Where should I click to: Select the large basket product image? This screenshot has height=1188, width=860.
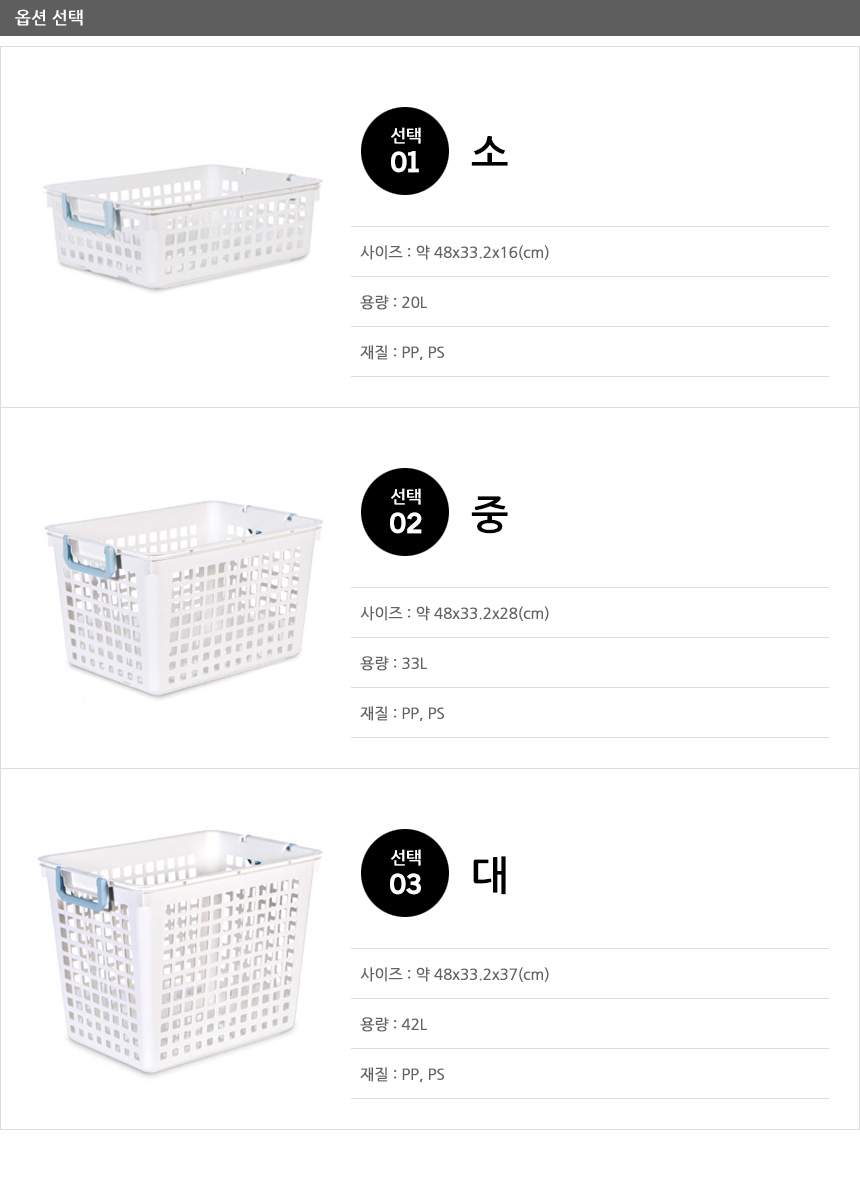(x=180, y=951)
